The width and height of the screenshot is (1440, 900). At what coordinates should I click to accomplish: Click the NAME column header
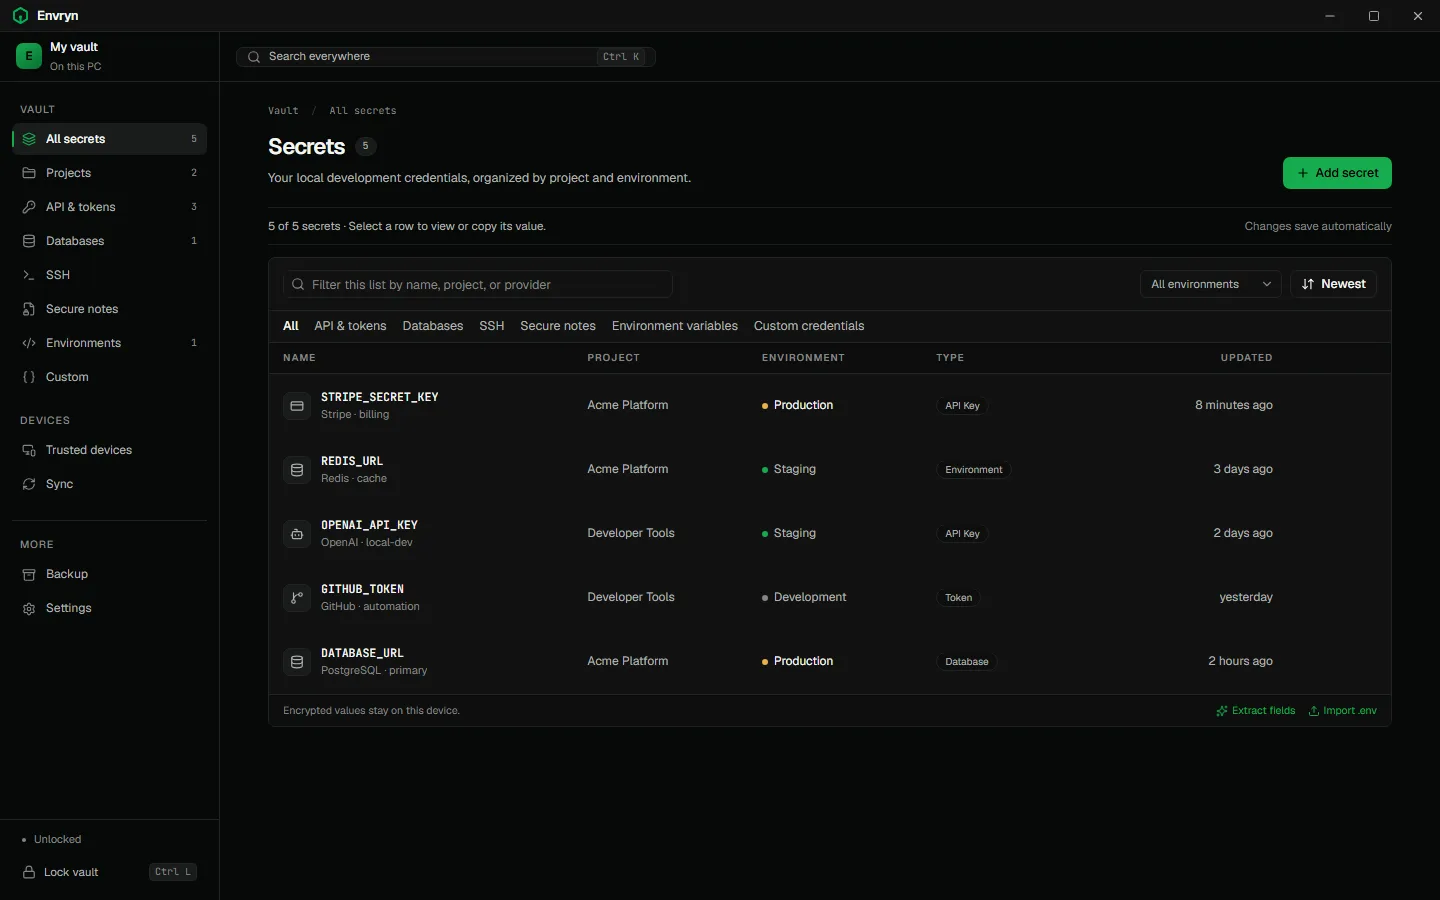(299, 358)
